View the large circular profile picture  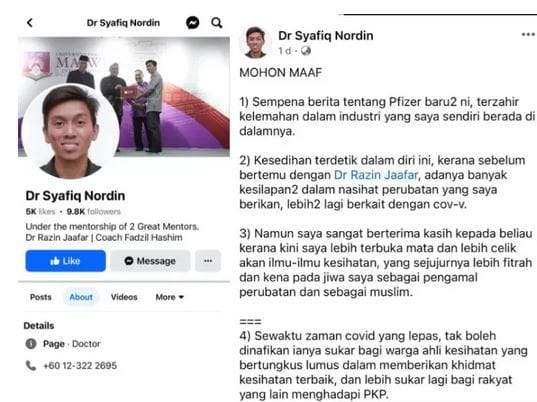[x=71, y=131]
